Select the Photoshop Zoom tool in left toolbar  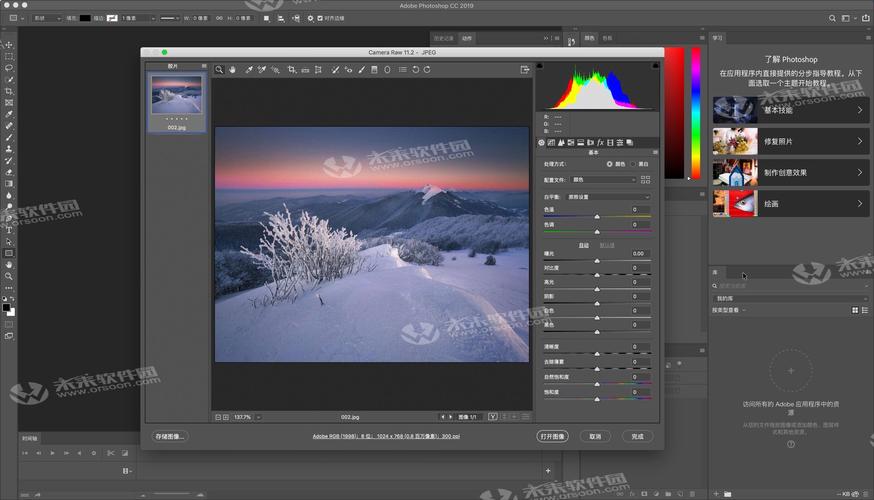9,276
